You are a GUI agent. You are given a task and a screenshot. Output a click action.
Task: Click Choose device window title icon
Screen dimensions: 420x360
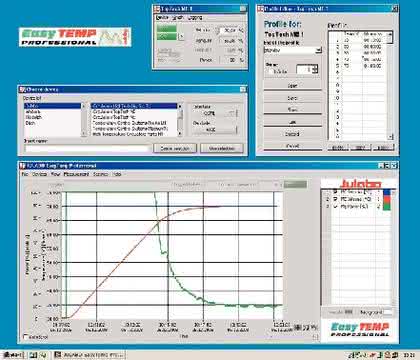point(22,89)
